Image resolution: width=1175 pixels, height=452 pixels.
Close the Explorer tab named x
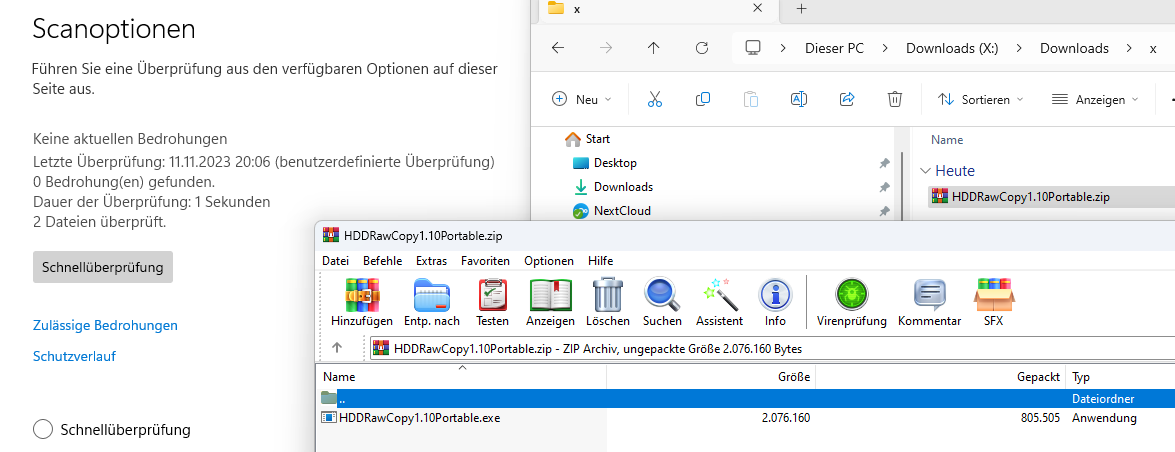pyautogui.click(x=758, y=8)
